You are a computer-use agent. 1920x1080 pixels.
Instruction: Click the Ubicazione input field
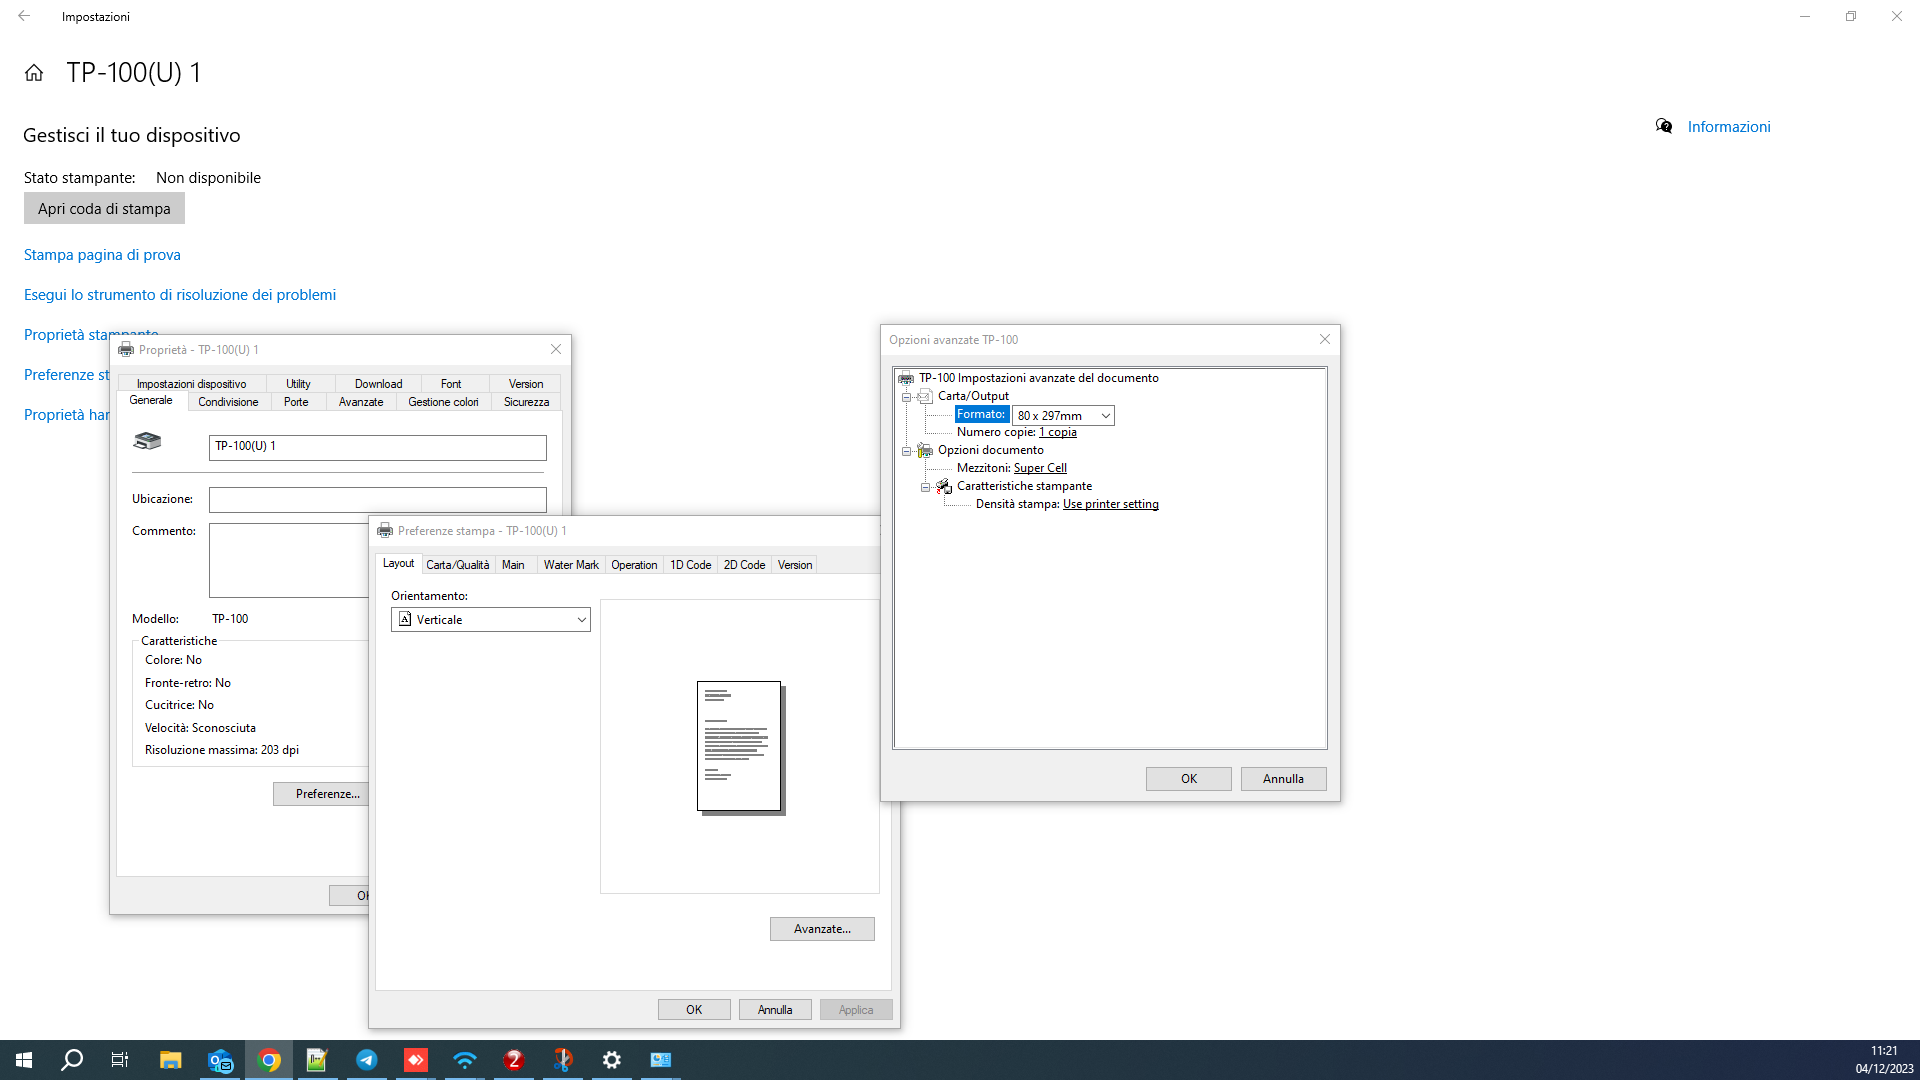coord(378,499)
